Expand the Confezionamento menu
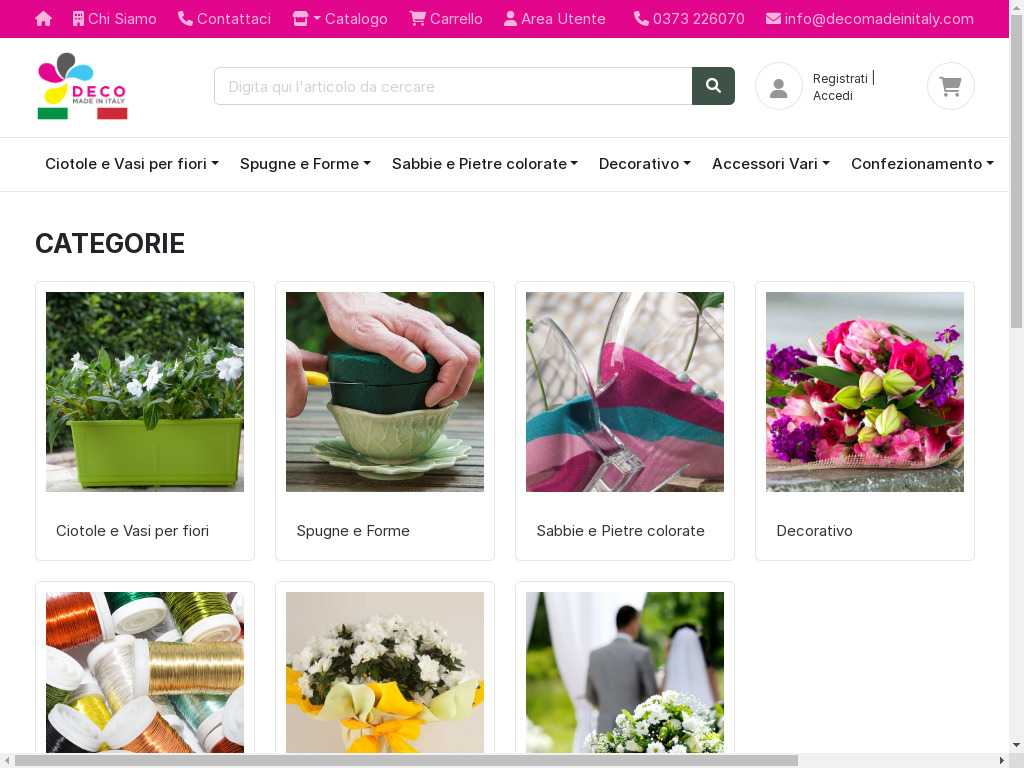The image size is (1024, 768). coord(922,164)
